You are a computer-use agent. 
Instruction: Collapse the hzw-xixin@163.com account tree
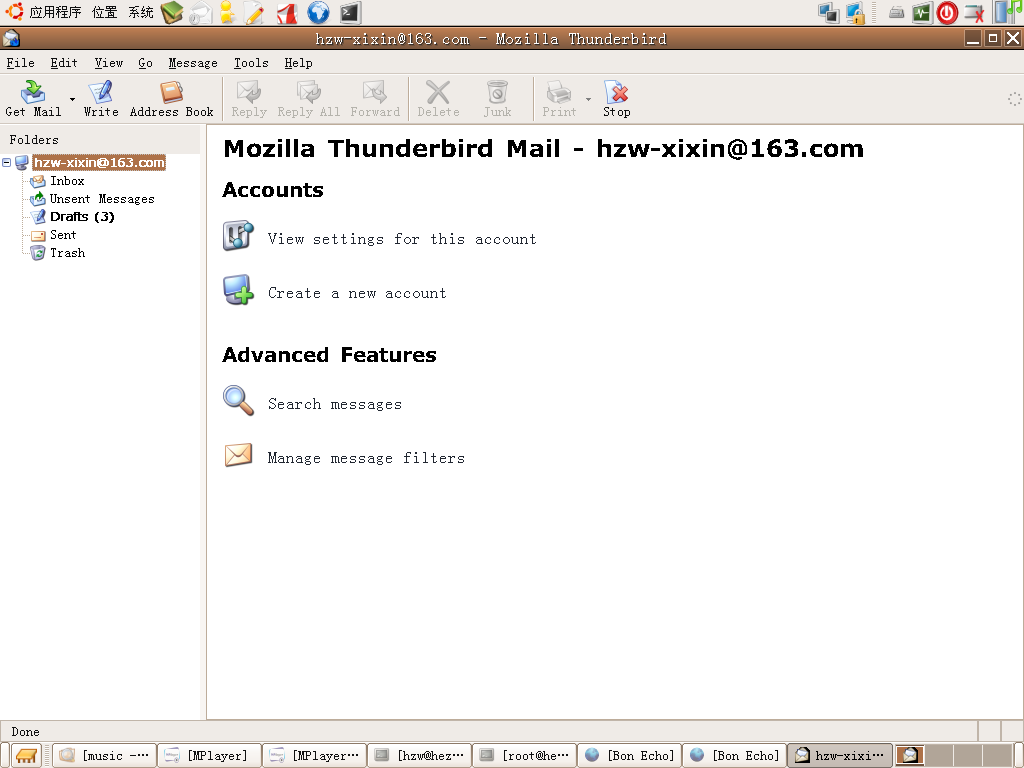tap(7, 162)
